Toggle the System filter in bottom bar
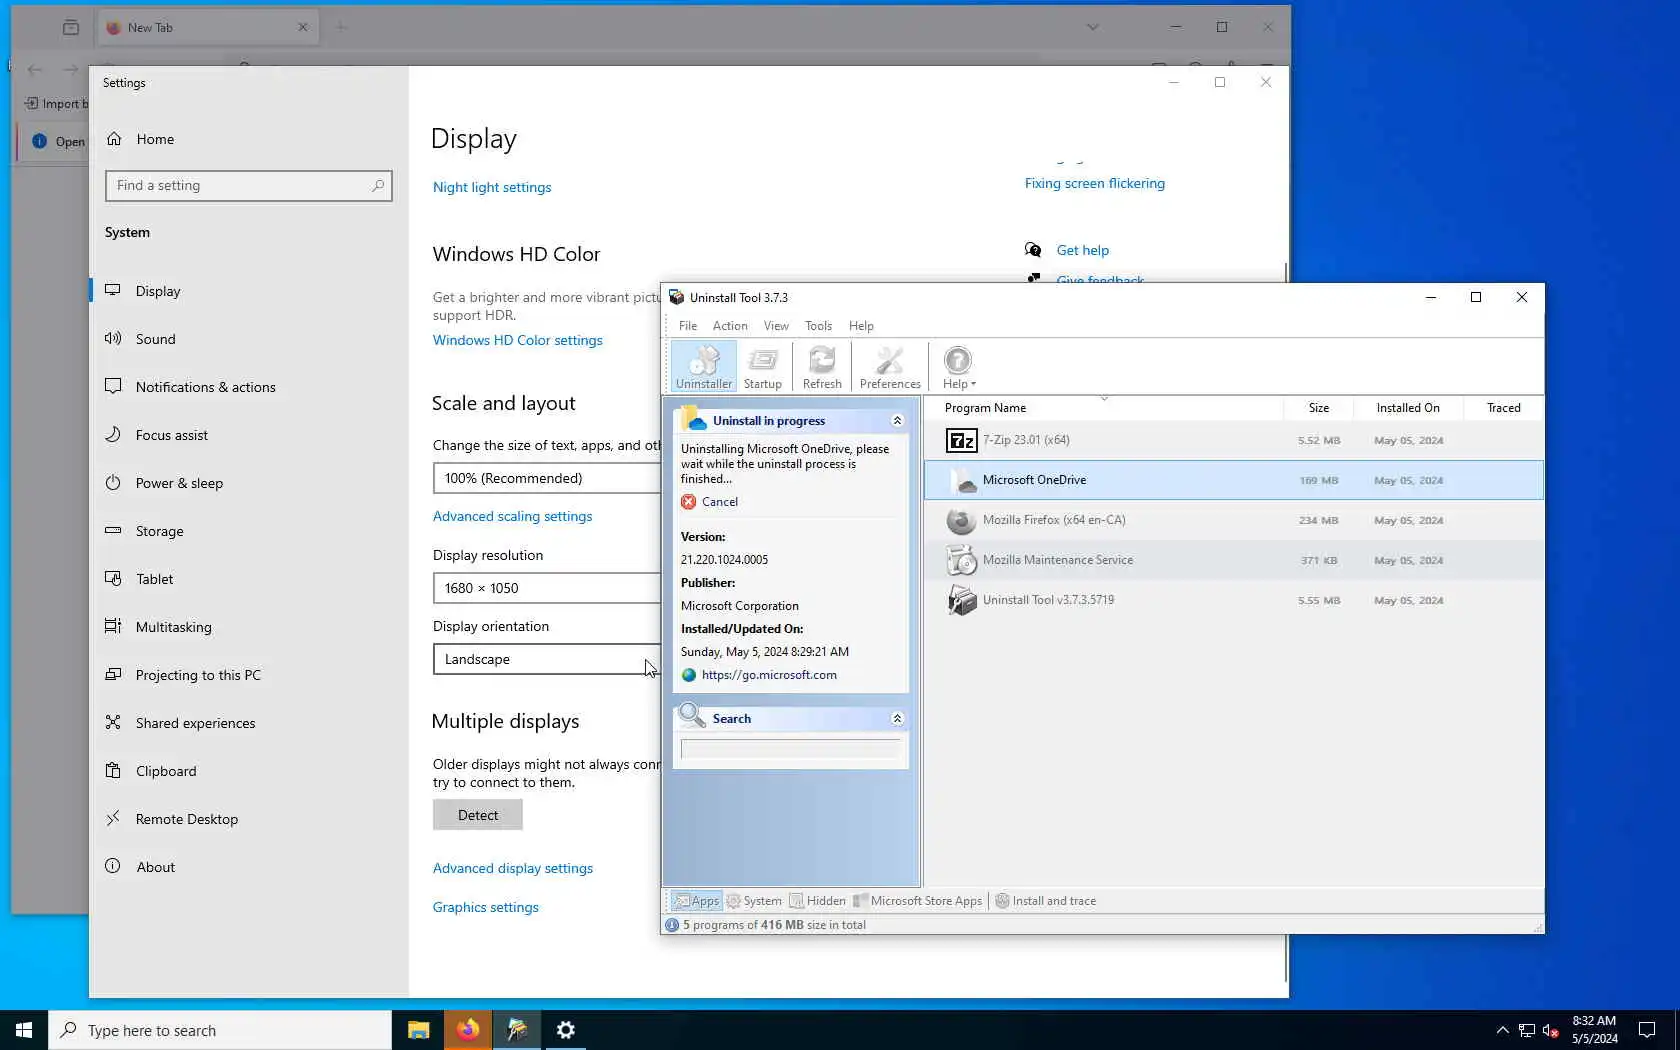 [x=754, y=901]
